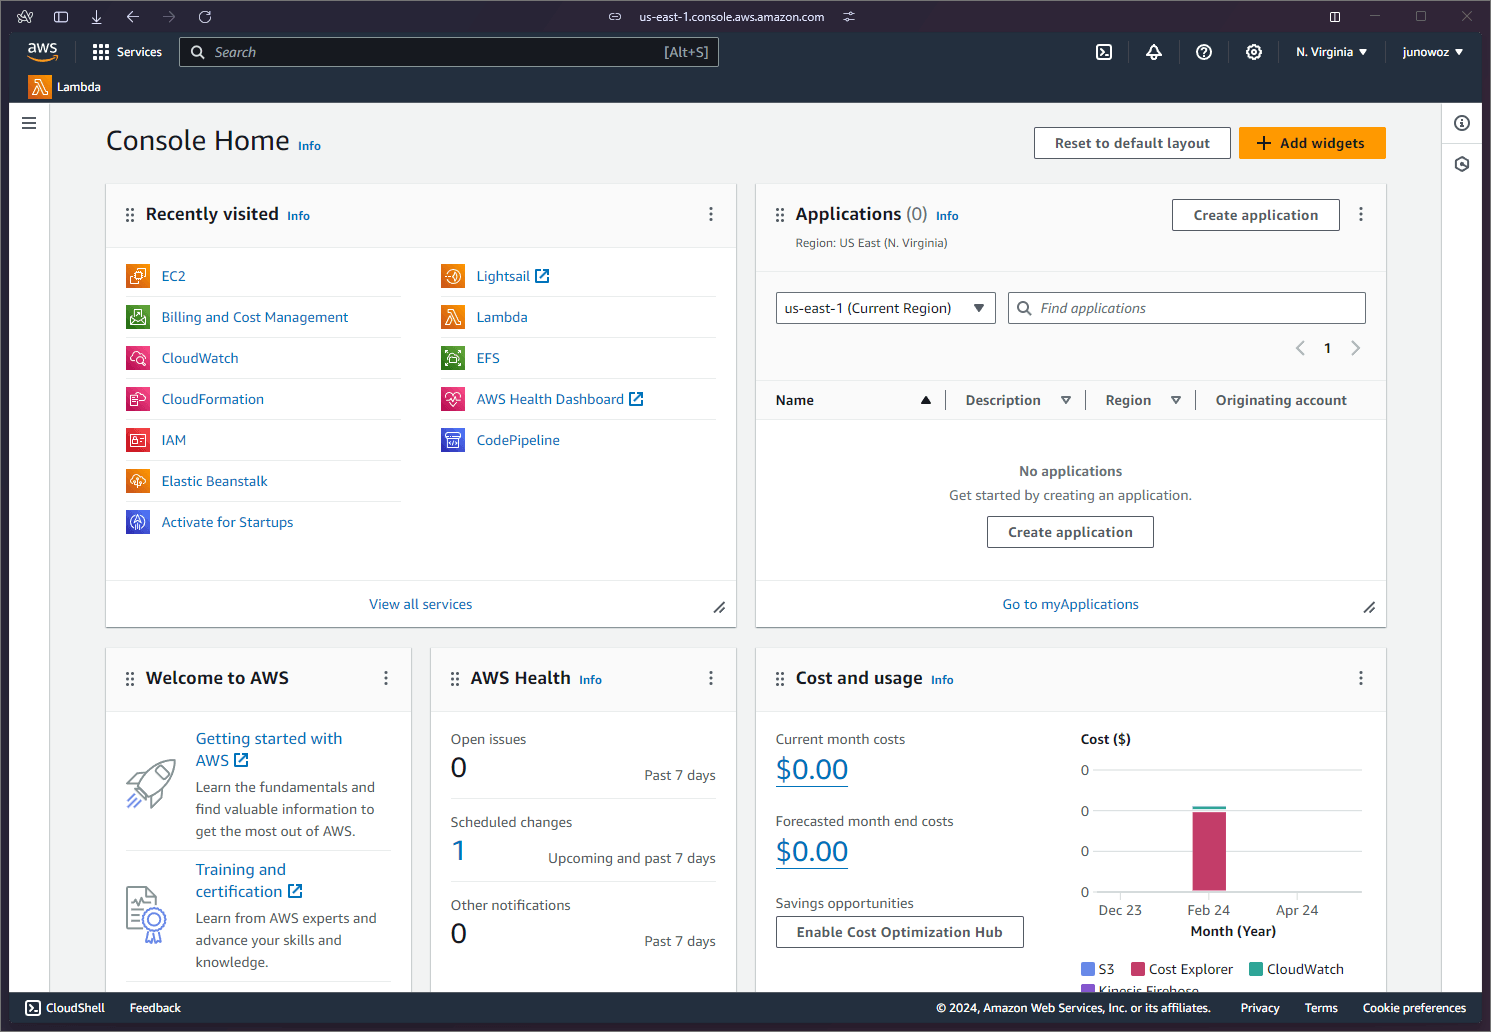Image resolution: width=1491 pixels, height=1032 pixels.
Task: Open the notifications bell icon
Action: click(1154, 51)
